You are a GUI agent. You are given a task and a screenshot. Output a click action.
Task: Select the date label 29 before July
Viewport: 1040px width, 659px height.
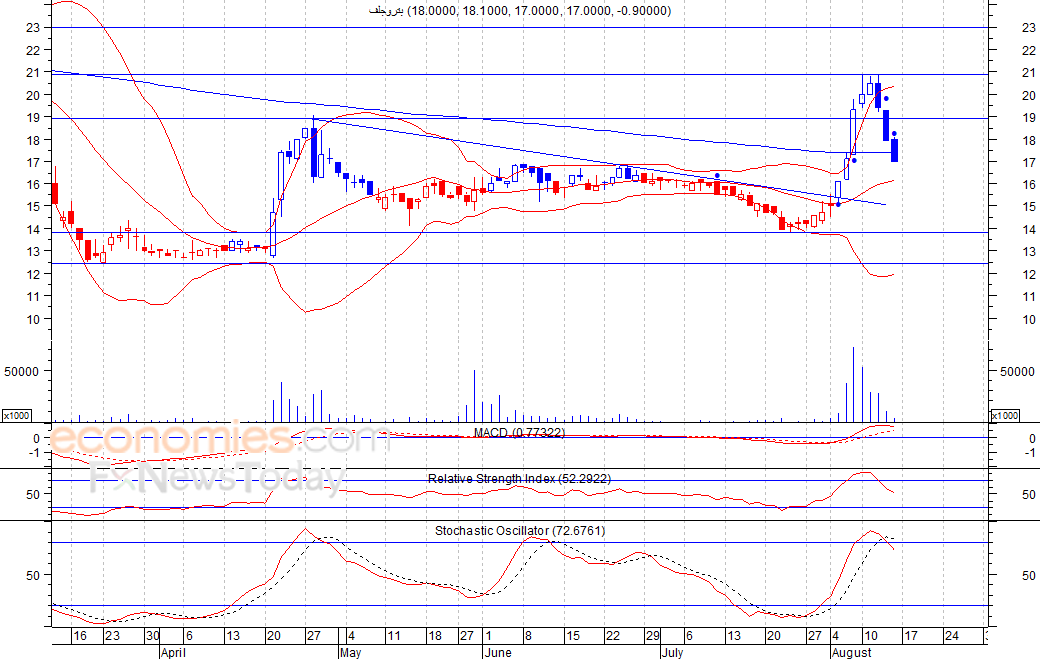point(653,636)
